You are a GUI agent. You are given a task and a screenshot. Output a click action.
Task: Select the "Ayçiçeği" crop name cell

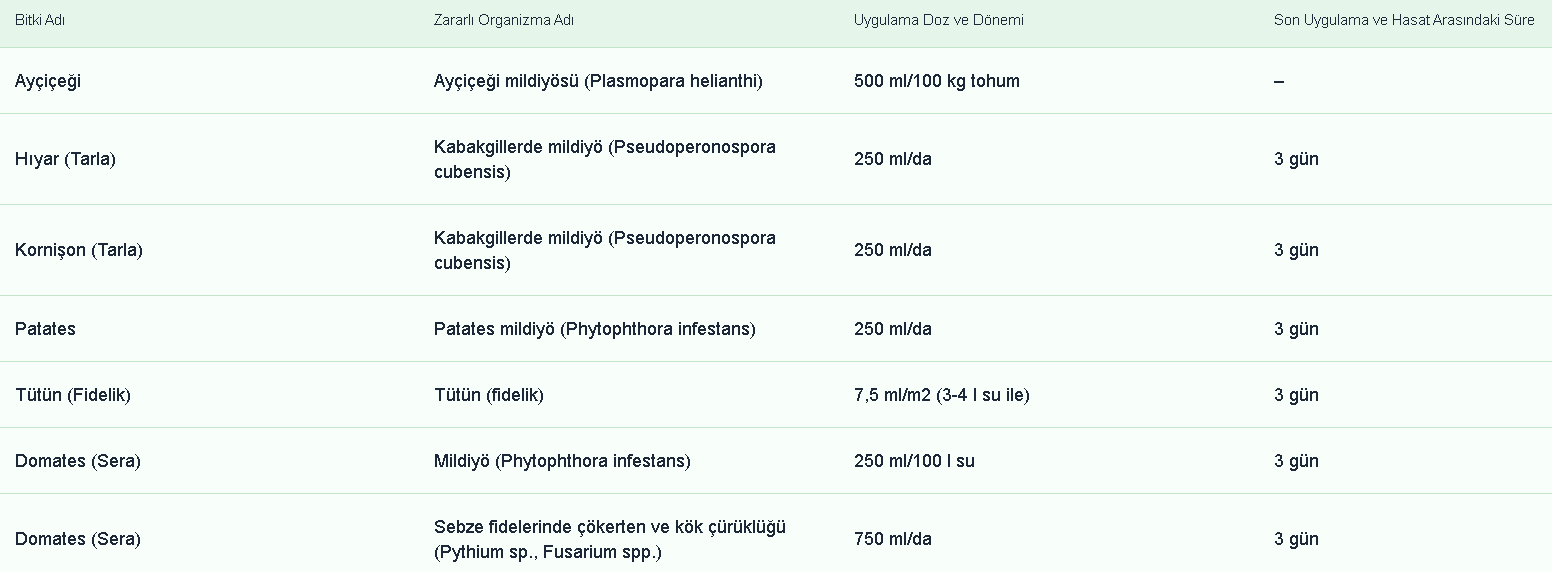tap(48, 81)
